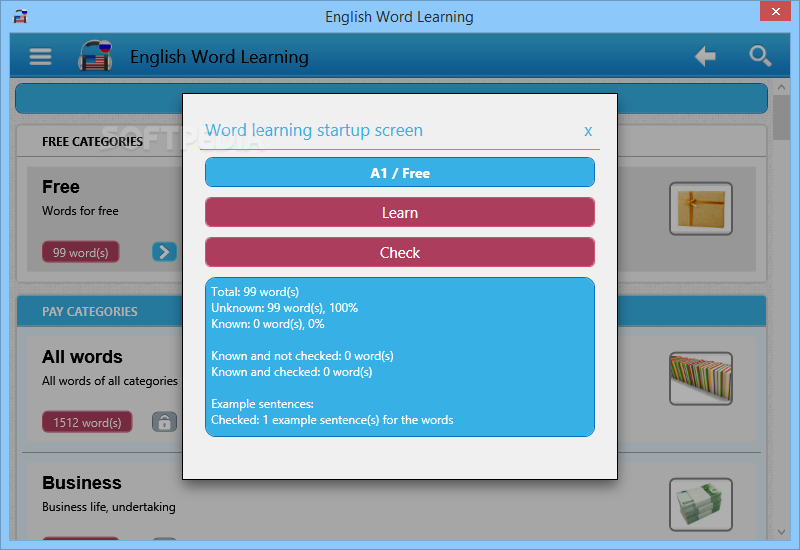Click scrollbar up arrow

pos(781,87)
